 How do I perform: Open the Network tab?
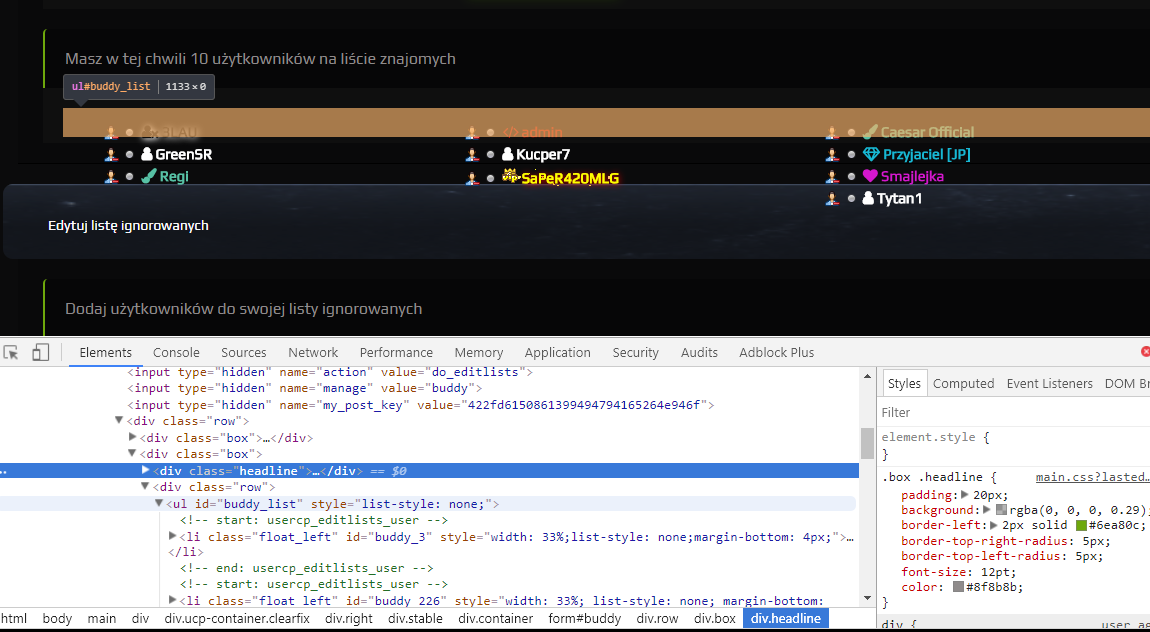(313, 353)
